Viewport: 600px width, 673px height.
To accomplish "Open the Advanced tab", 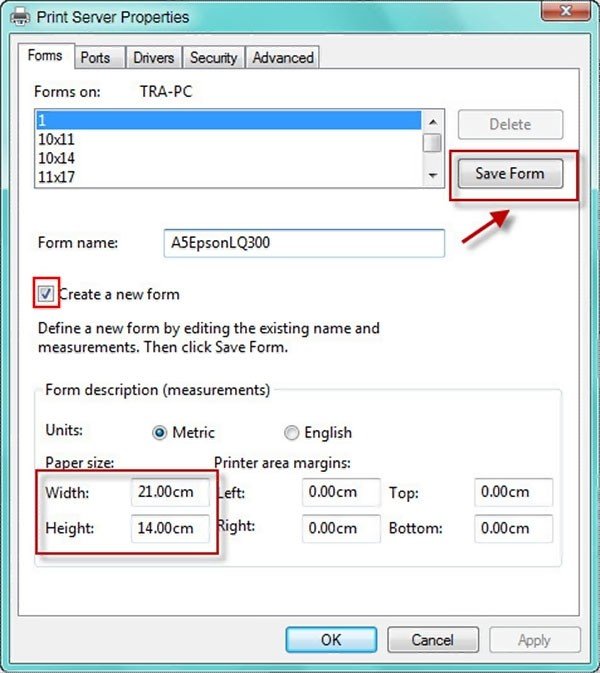I will [282, 58].
